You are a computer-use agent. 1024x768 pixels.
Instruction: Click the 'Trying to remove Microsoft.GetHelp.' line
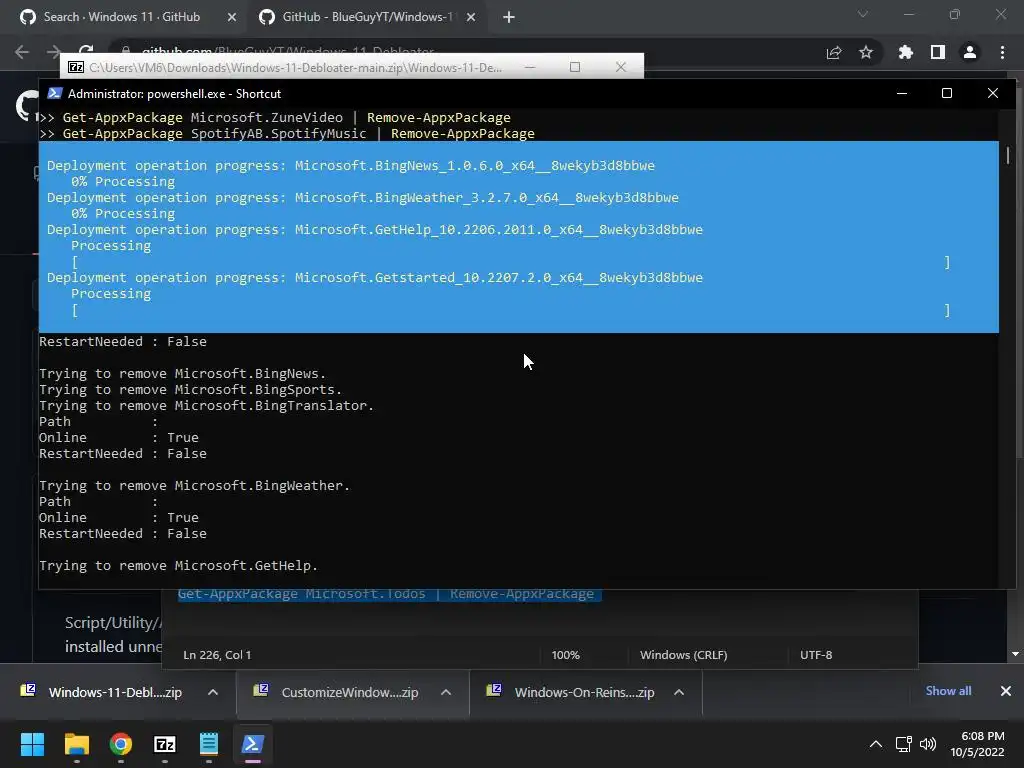(x=178, y=566)
